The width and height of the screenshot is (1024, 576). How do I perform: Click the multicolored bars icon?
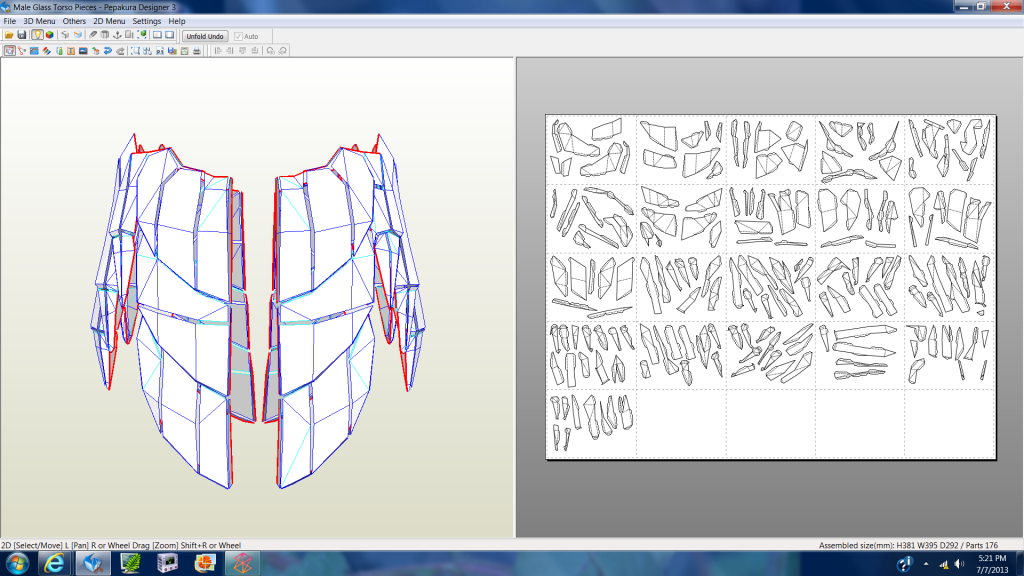tap(172, 50)
